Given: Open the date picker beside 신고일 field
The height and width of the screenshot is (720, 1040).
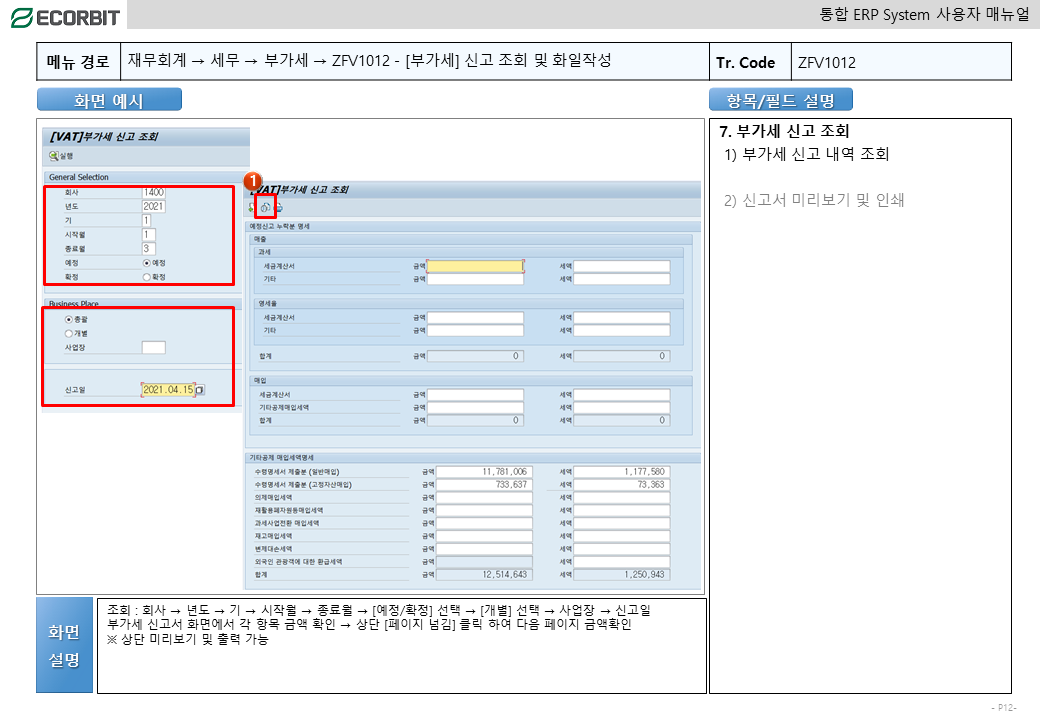Looking at the screenshot, I should 200,390.
